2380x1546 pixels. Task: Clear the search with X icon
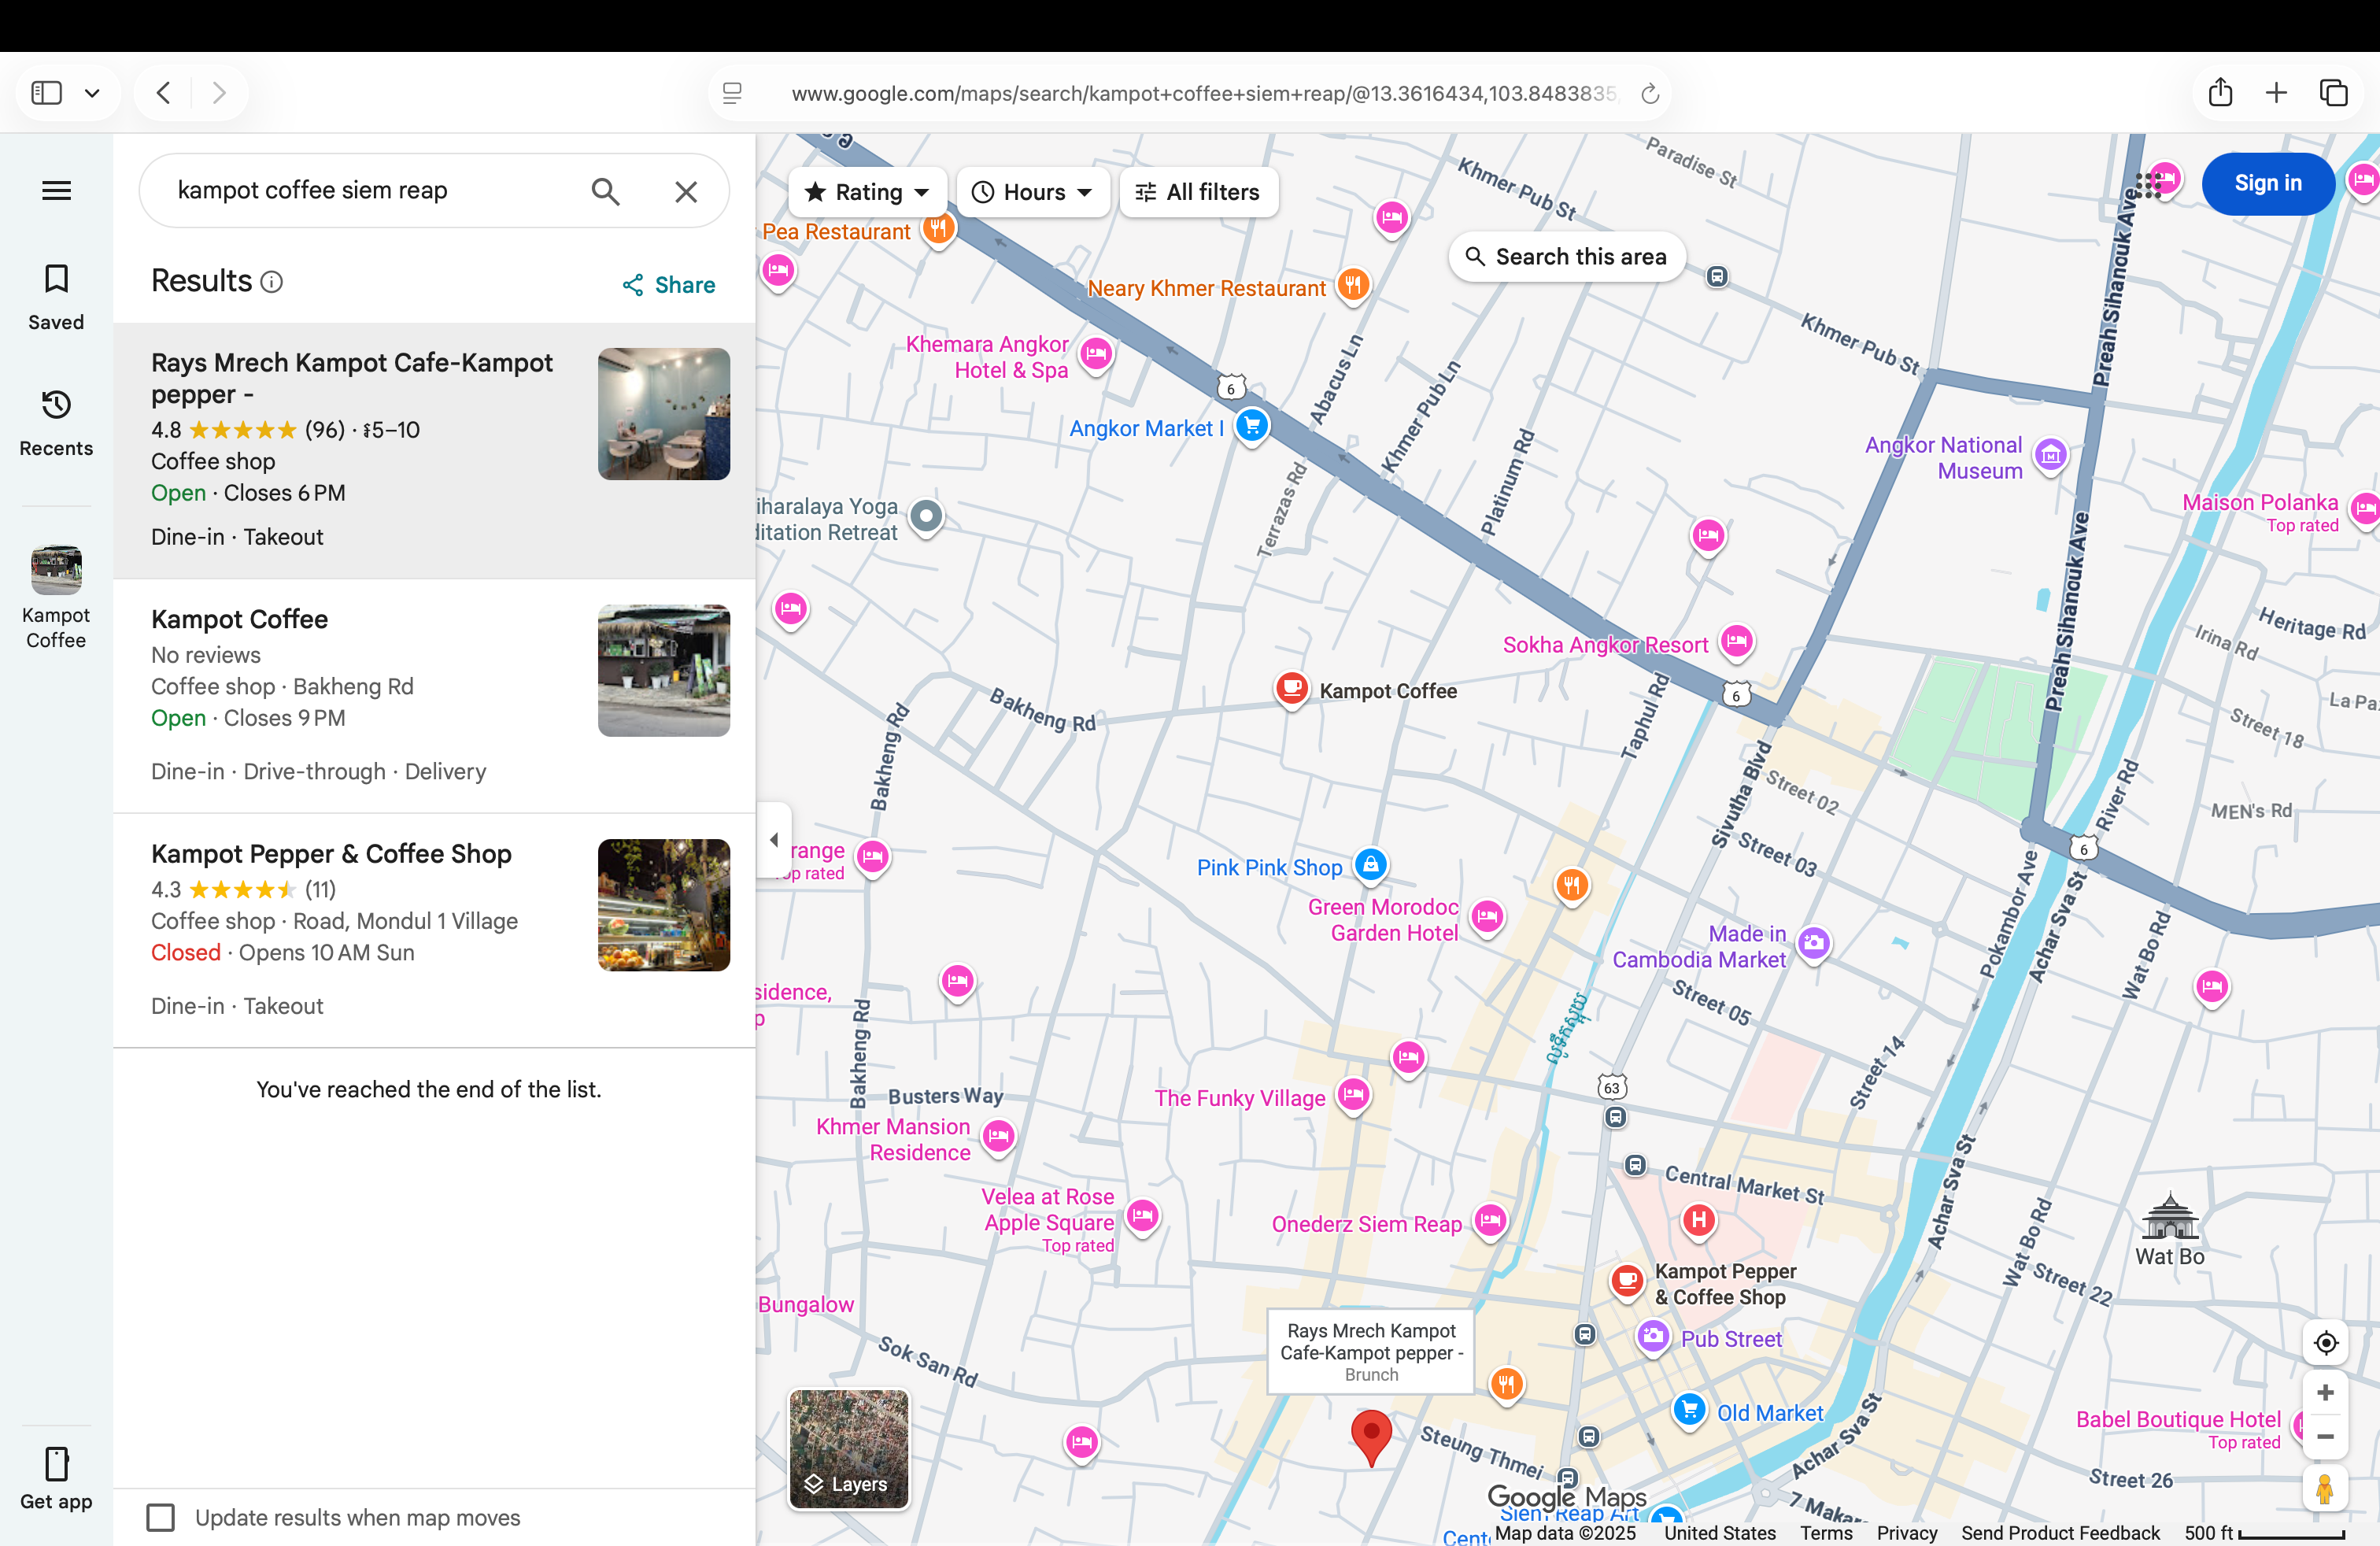coord(686,191)
